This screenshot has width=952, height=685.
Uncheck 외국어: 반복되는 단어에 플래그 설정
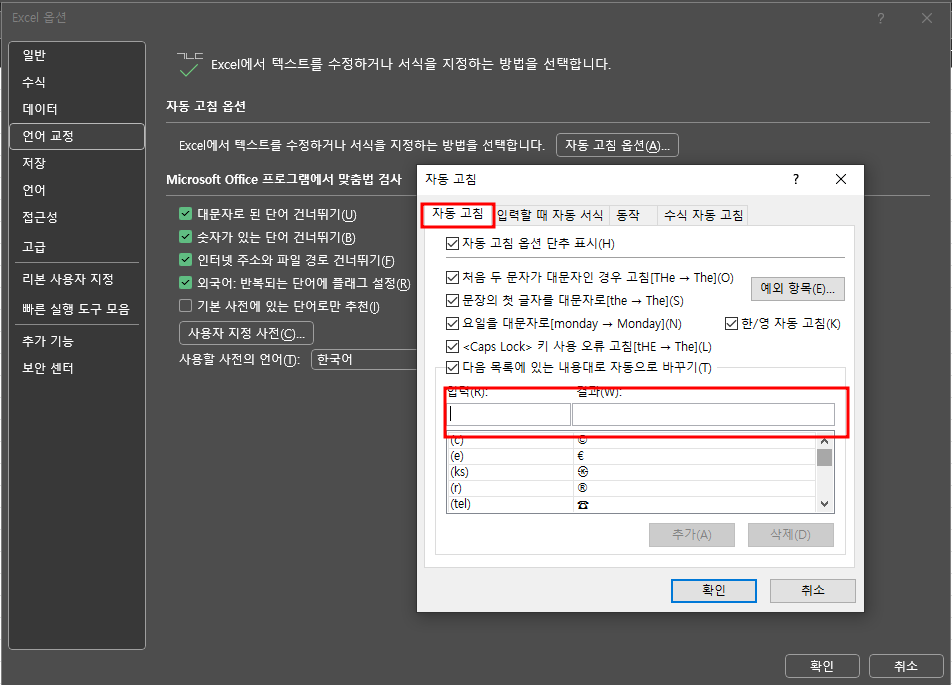(x=186, y=283)
